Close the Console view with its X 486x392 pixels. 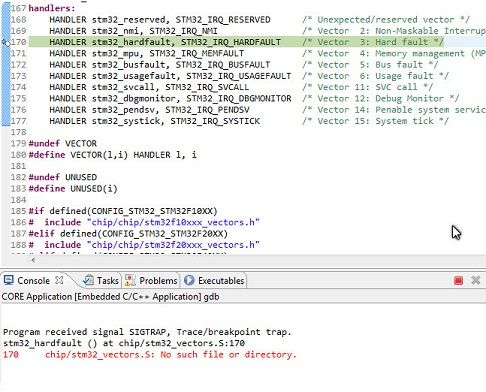59,280
